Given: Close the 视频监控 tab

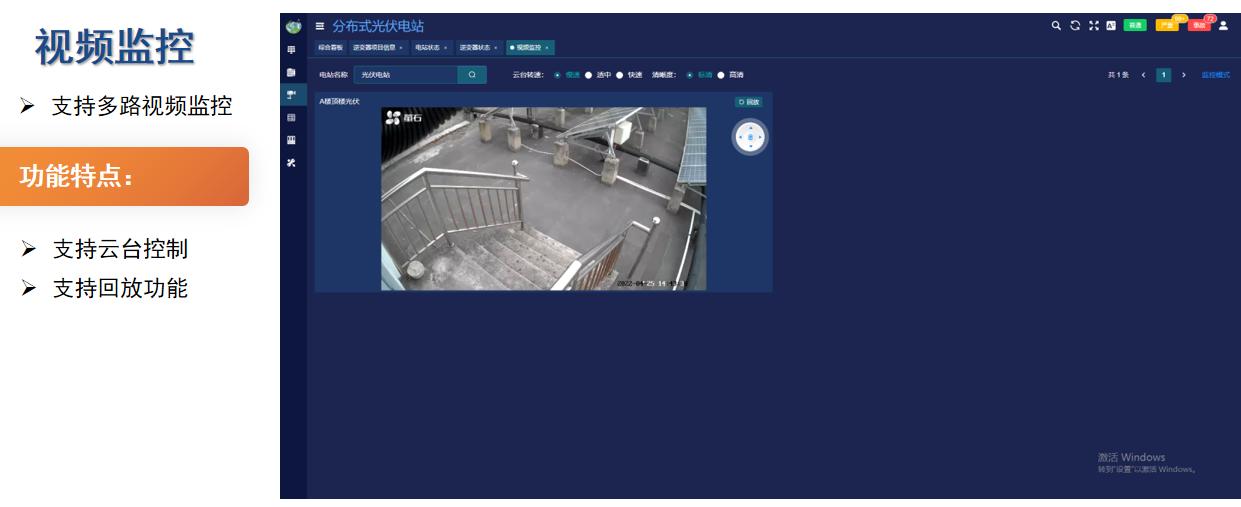Looking at the screenshot, I should tap(547, 48).
